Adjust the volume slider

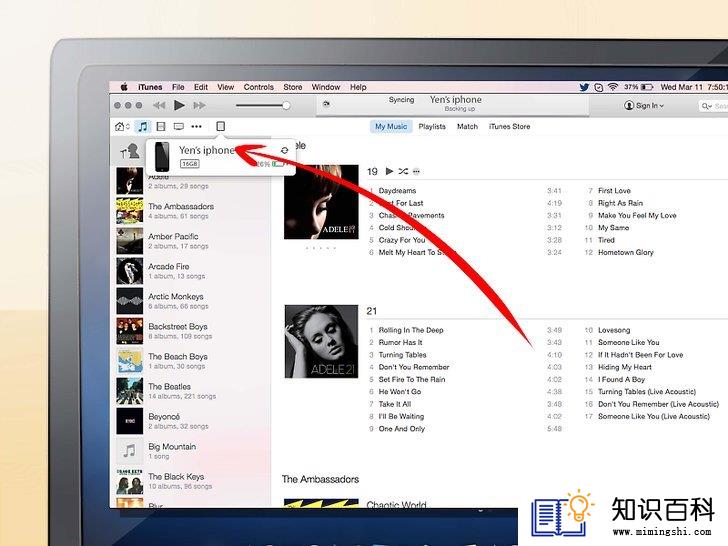tap(263, 105)
